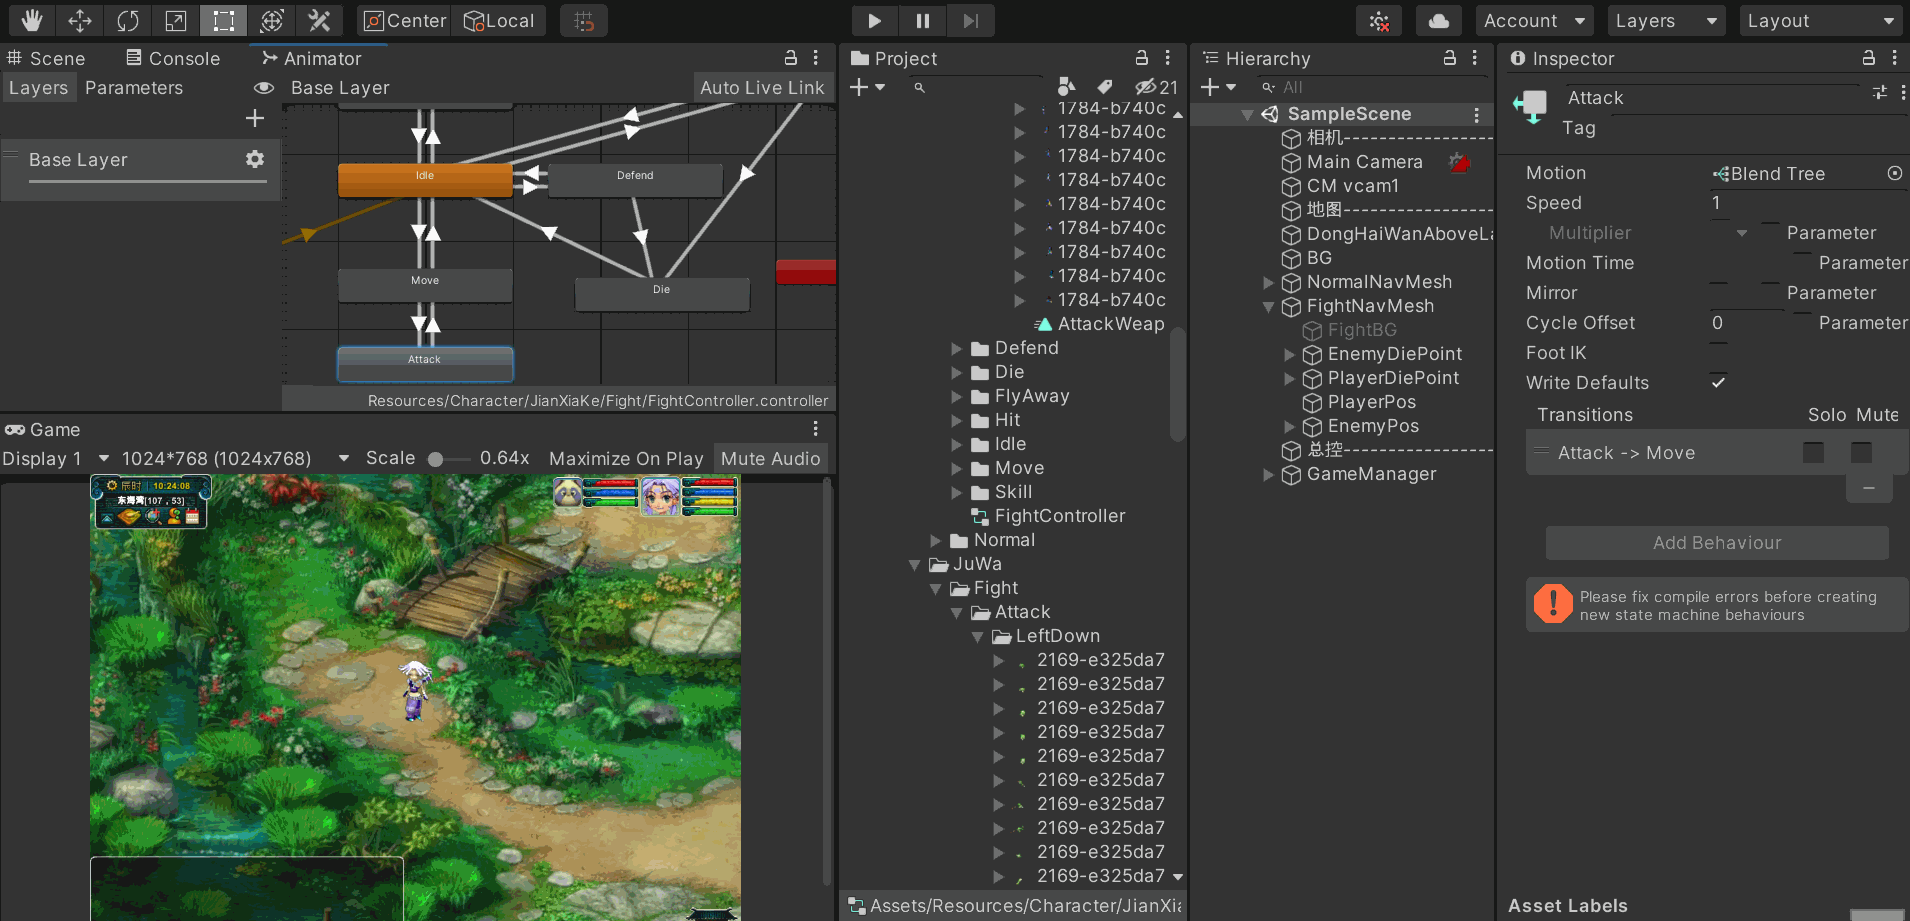Select the Die state node

tap(662, 294)
